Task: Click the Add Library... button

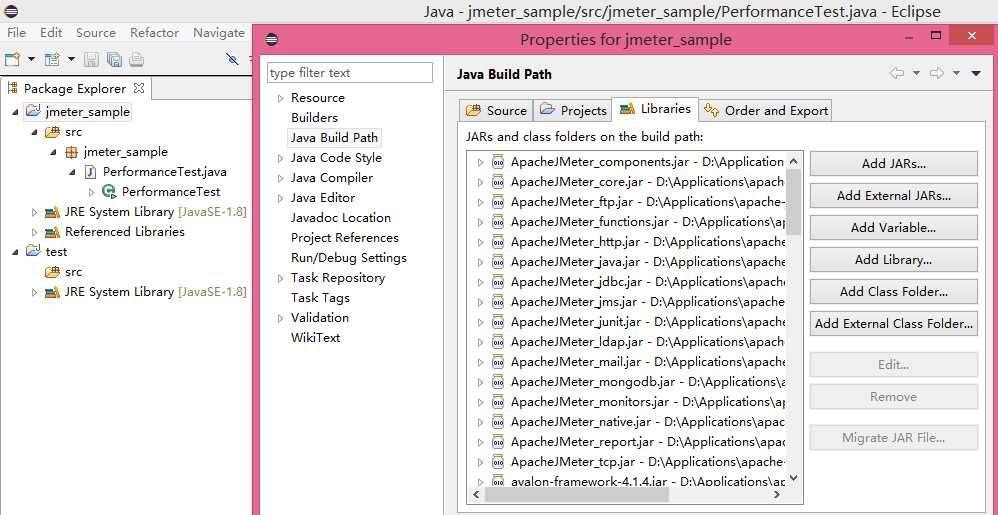Action: 894,259
